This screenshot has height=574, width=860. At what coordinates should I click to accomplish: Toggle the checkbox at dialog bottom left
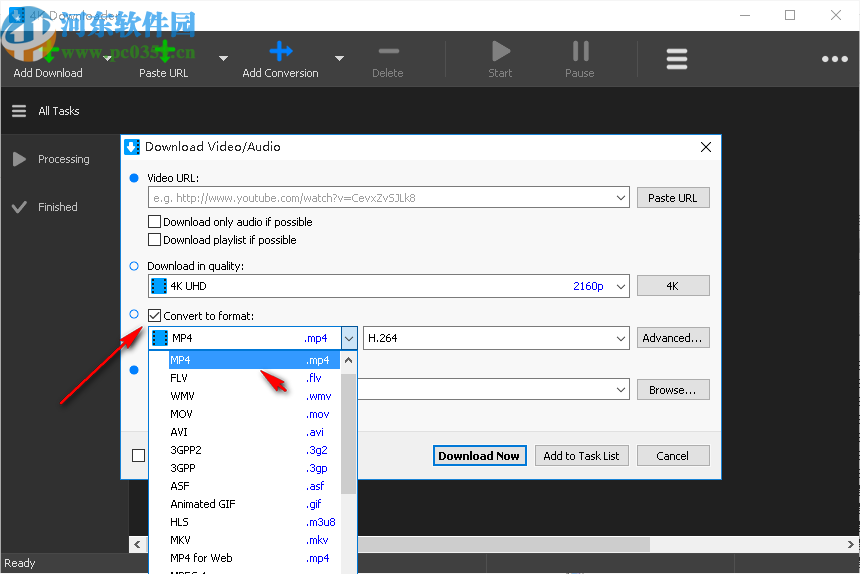[138, 456]
